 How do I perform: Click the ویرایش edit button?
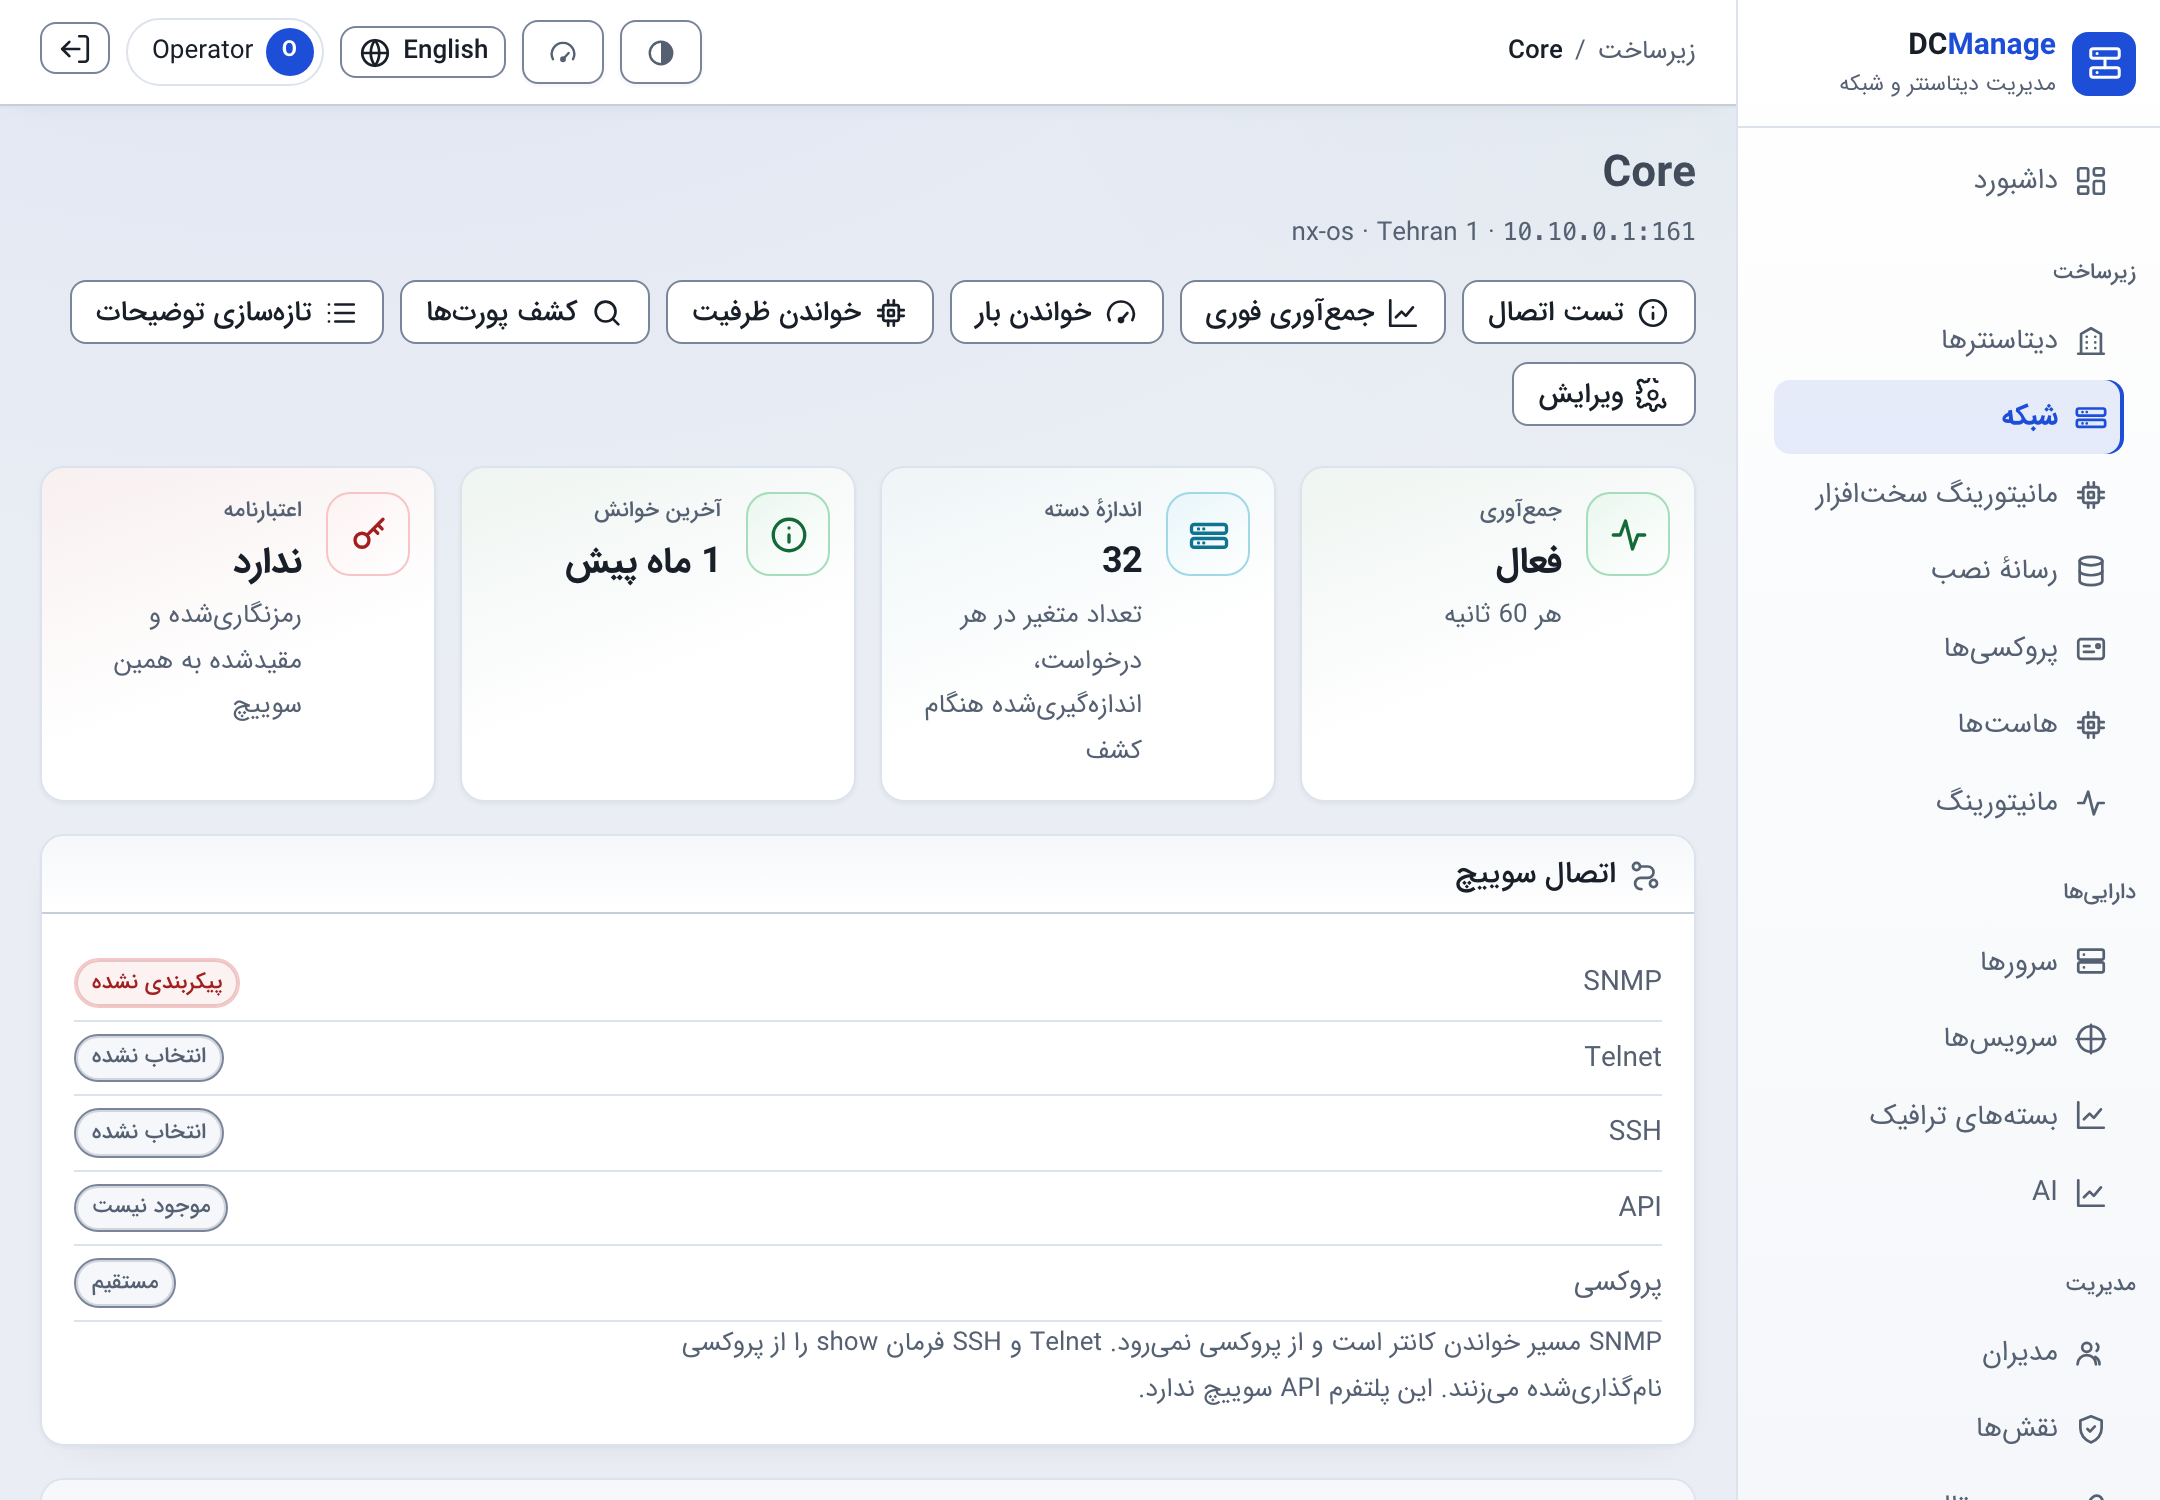coord(1603,394)
